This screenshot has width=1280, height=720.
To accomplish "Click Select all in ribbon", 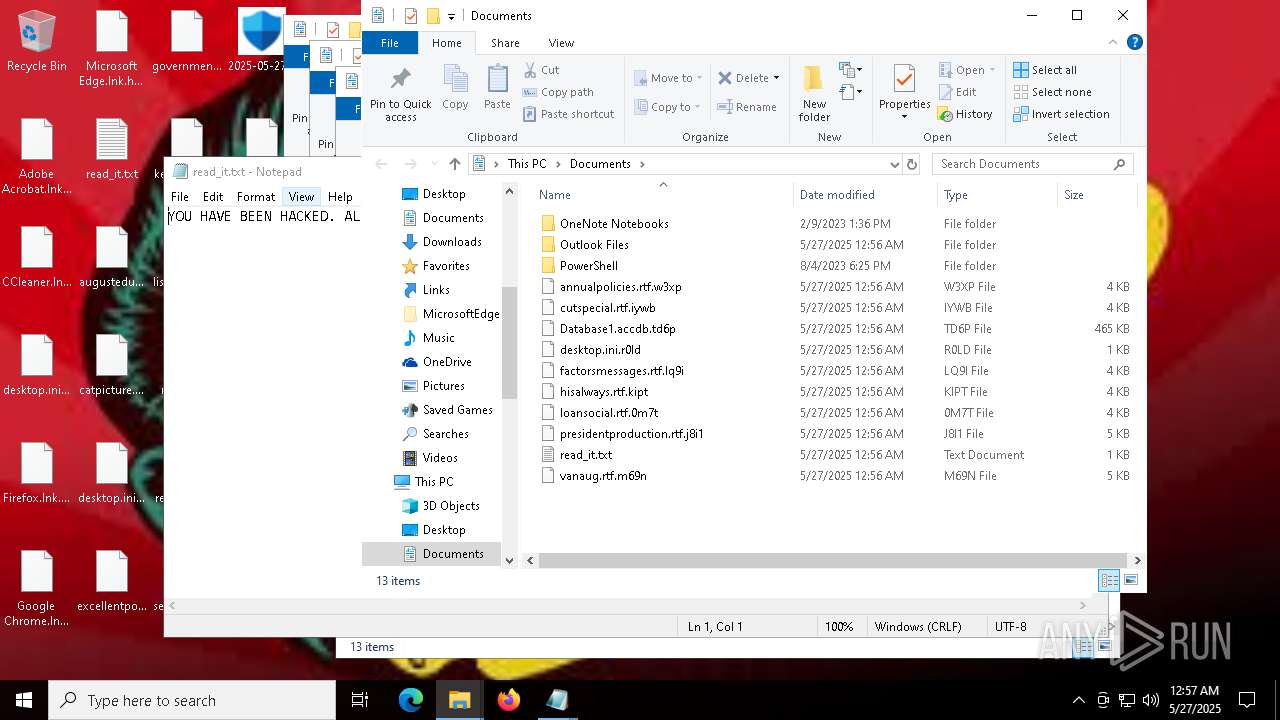I will (x=1045, y=70).
